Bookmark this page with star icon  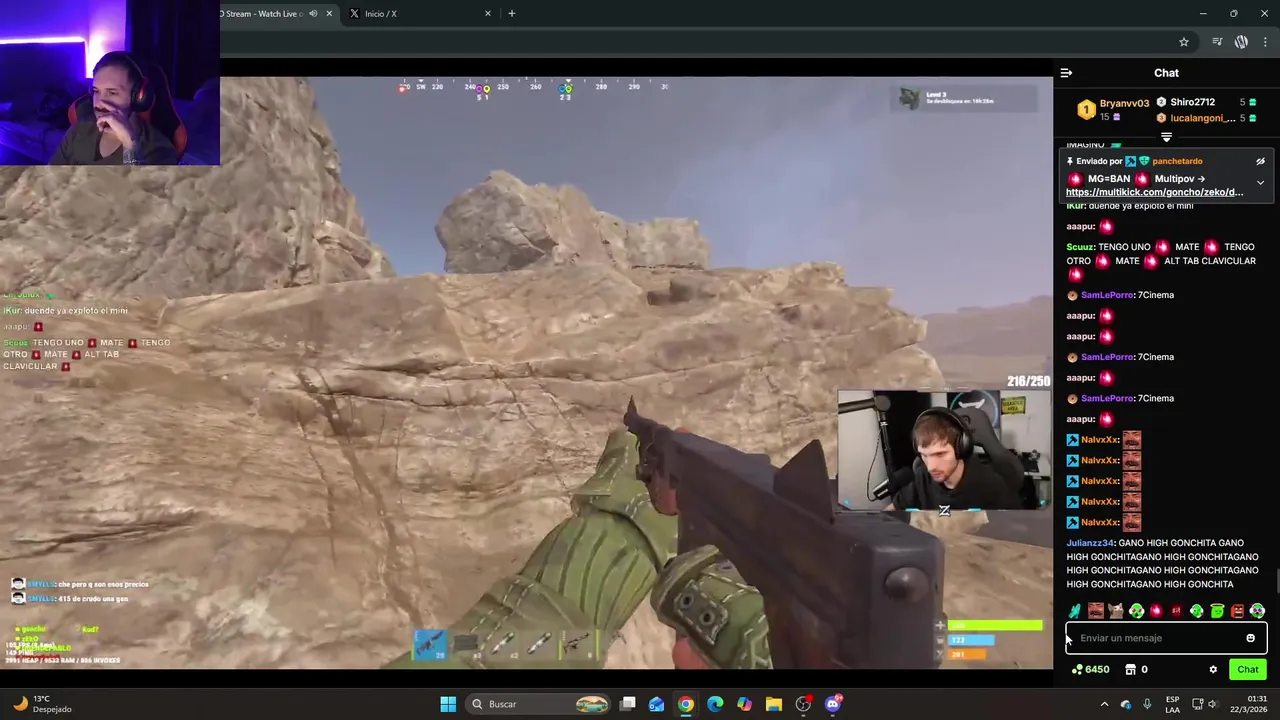tap(1184, 42)
